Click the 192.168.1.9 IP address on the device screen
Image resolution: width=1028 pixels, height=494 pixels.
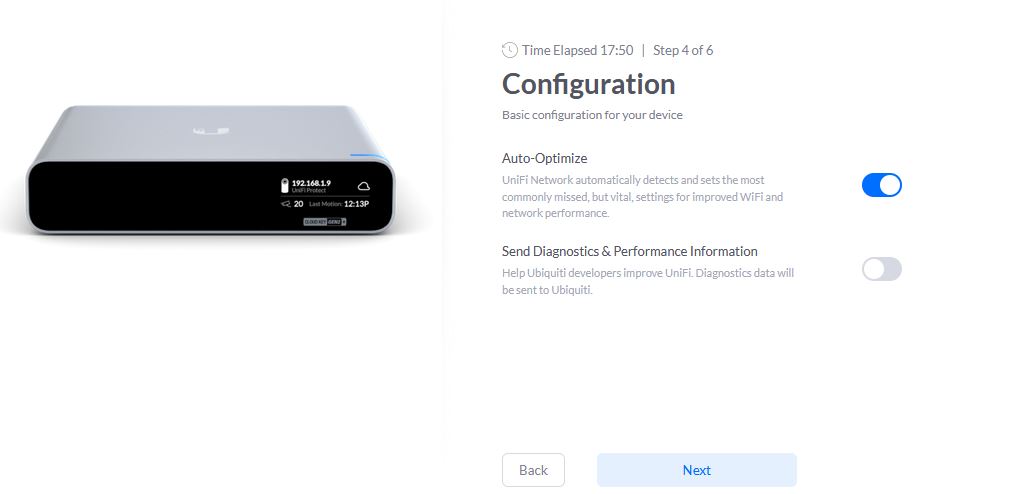click(311, 182)
